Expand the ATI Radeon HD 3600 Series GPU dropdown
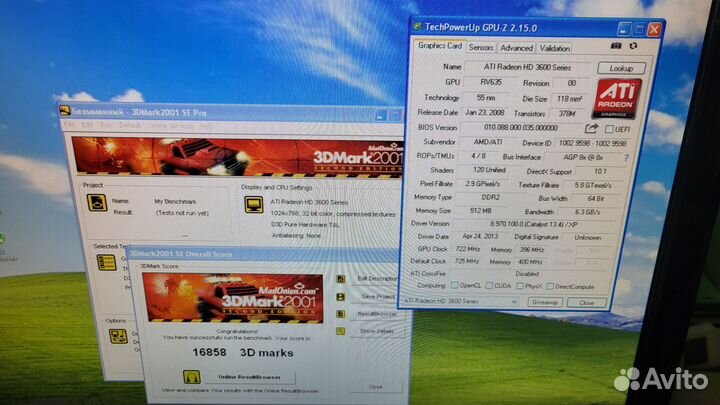720x405 pixels. pyautogui.click(x=514, y=302)
